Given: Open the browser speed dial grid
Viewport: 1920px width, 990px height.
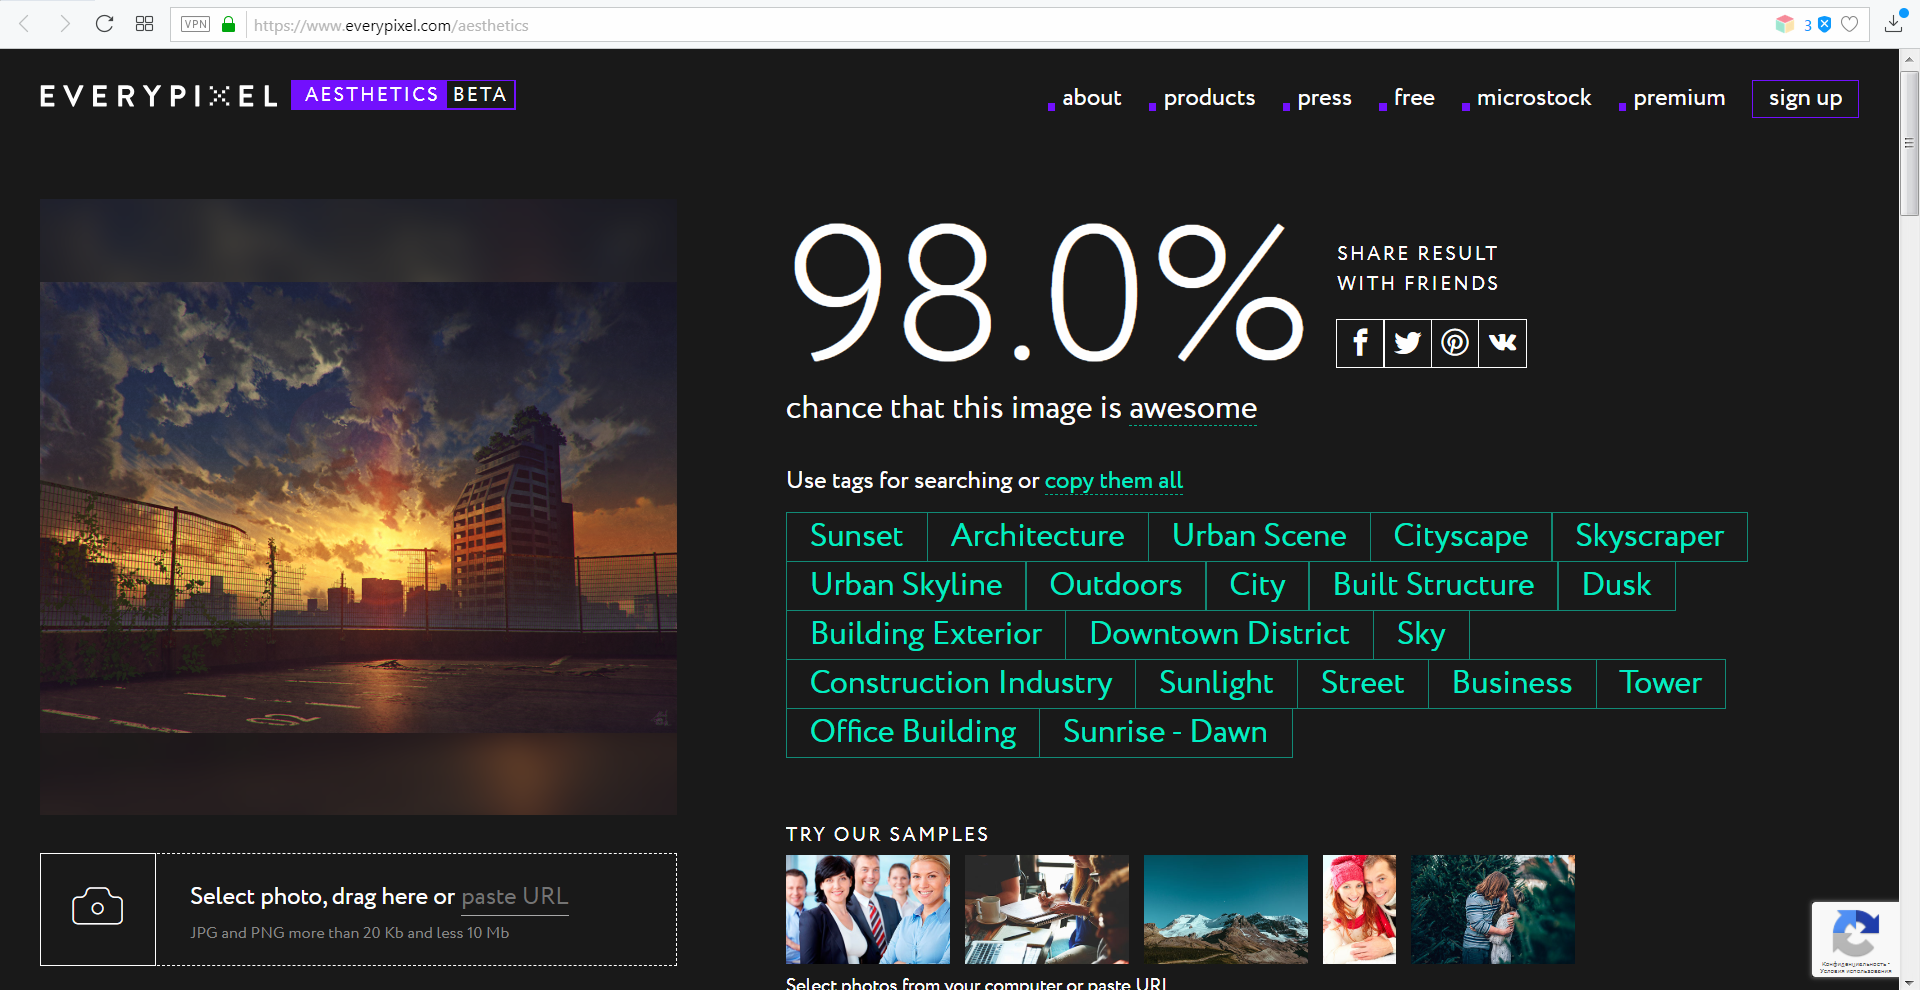Looking at the screenshot, I should [x=144, y=24].
